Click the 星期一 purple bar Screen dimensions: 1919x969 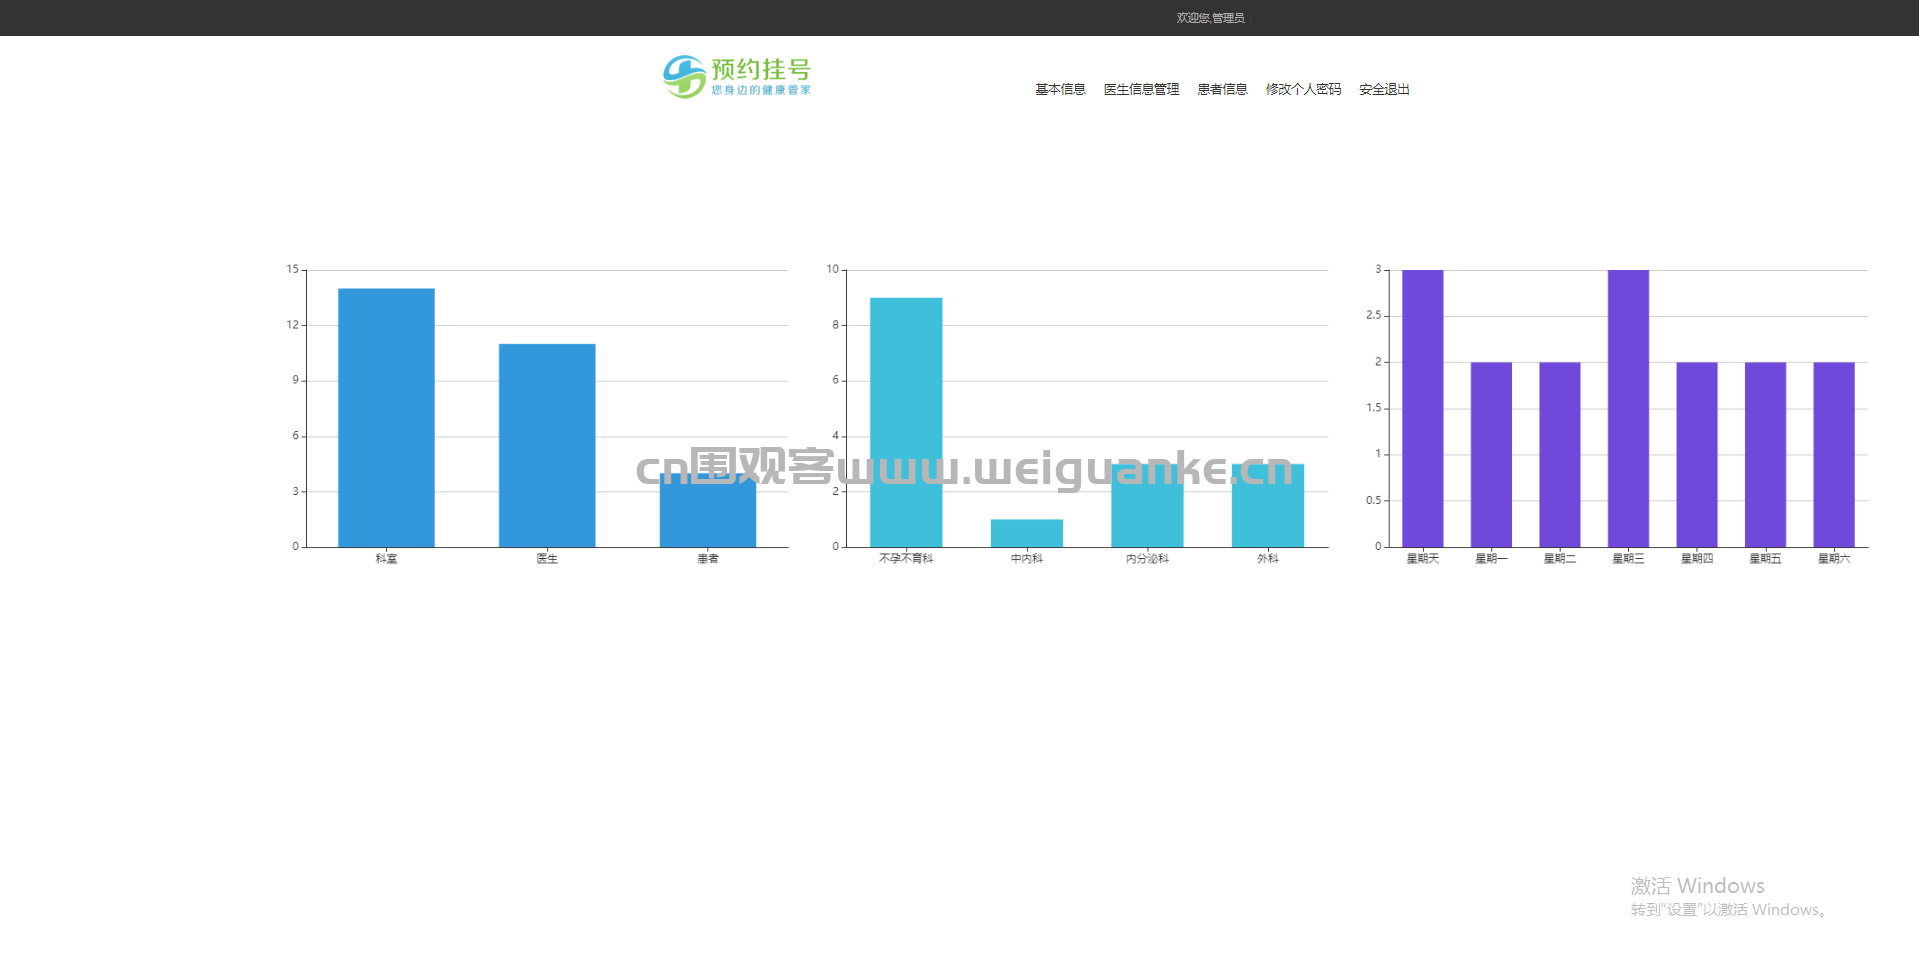tap(1491, 455)
